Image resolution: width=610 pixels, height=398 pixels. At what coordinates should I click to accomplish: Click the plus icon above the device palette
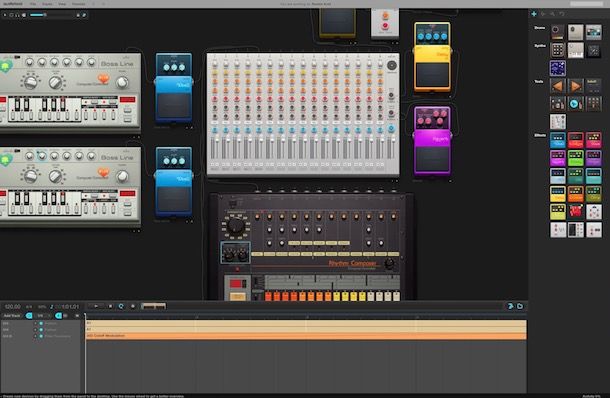(534, 14)
